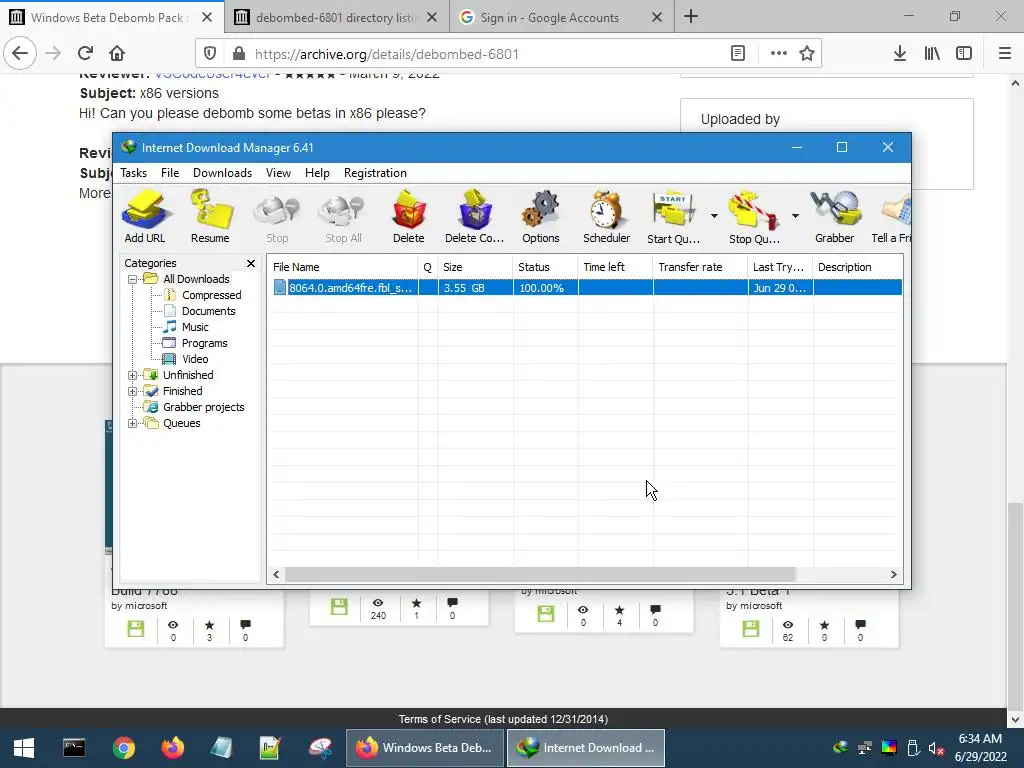The height and width of the screenshot is (768, 1024).
Task: Open Firefox downloads panel
Action: point(900,54)
